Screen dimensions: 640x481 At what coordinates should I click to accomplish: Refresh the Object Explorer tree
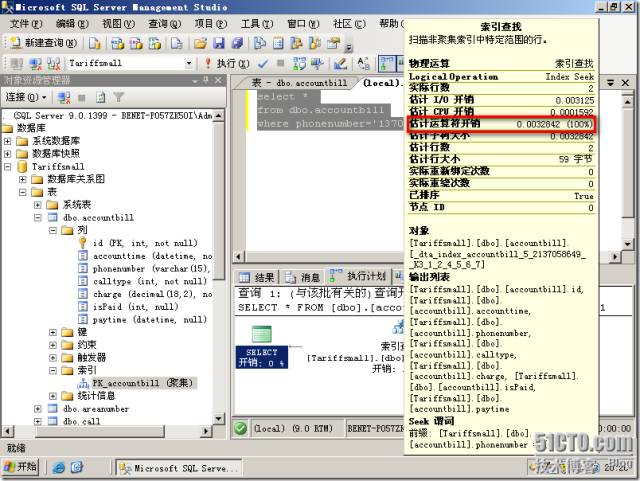[100, 97]
